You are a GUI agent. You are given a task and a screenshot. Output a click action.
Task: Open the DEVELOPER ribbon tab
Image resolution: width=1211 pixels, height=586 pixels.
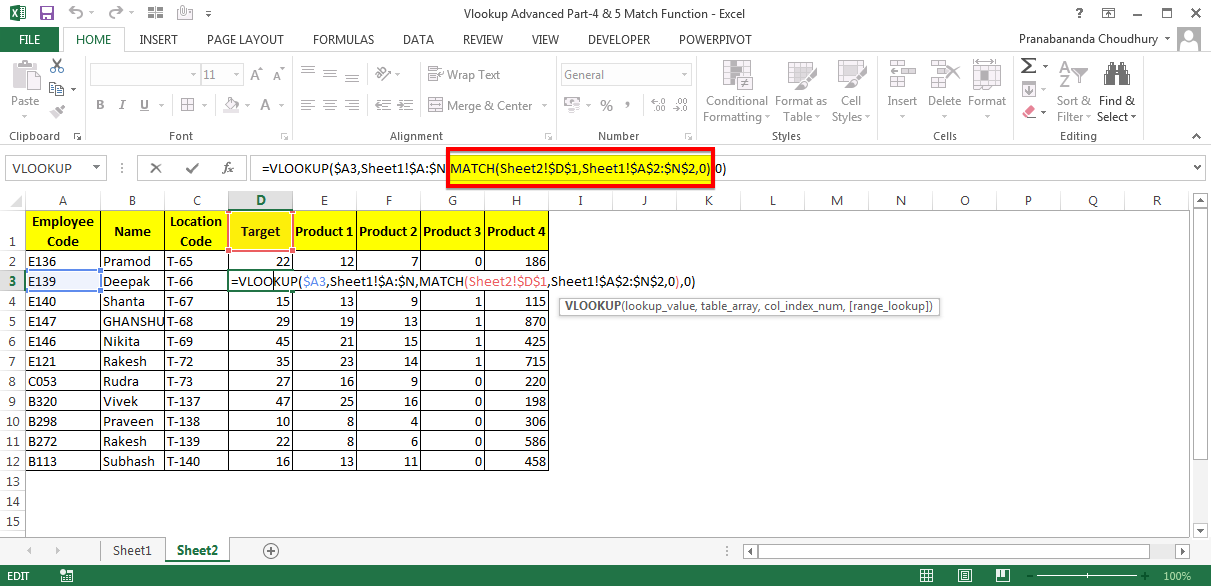(x=618, y=39)
